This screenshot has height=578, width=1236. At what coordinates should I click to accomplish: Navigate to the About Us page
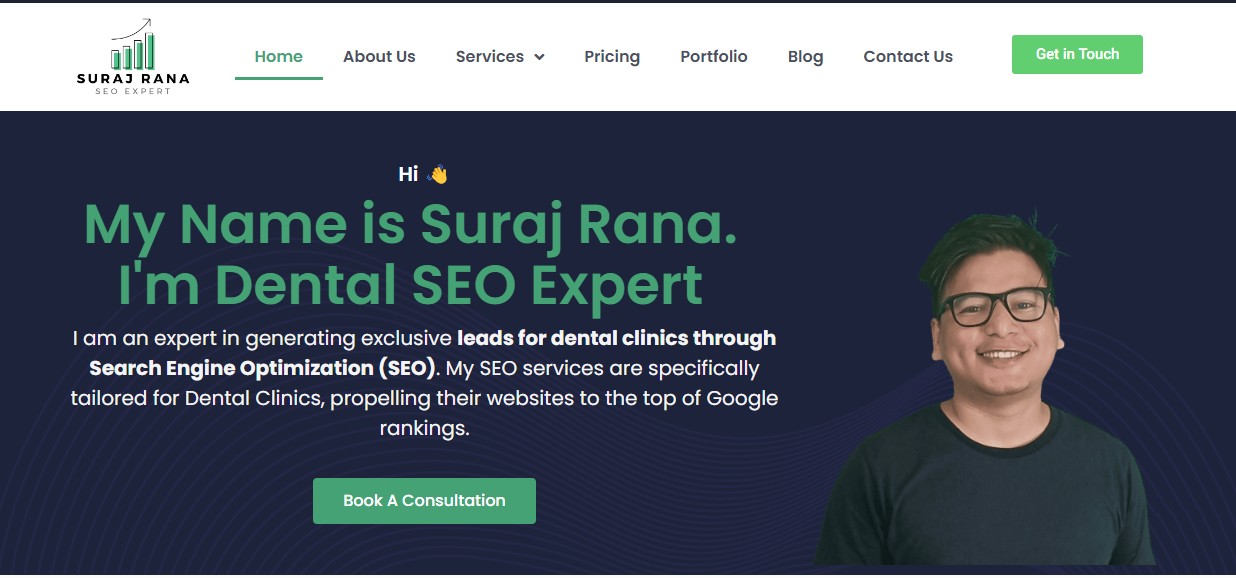pyautogui.click(x=379, y=56)
